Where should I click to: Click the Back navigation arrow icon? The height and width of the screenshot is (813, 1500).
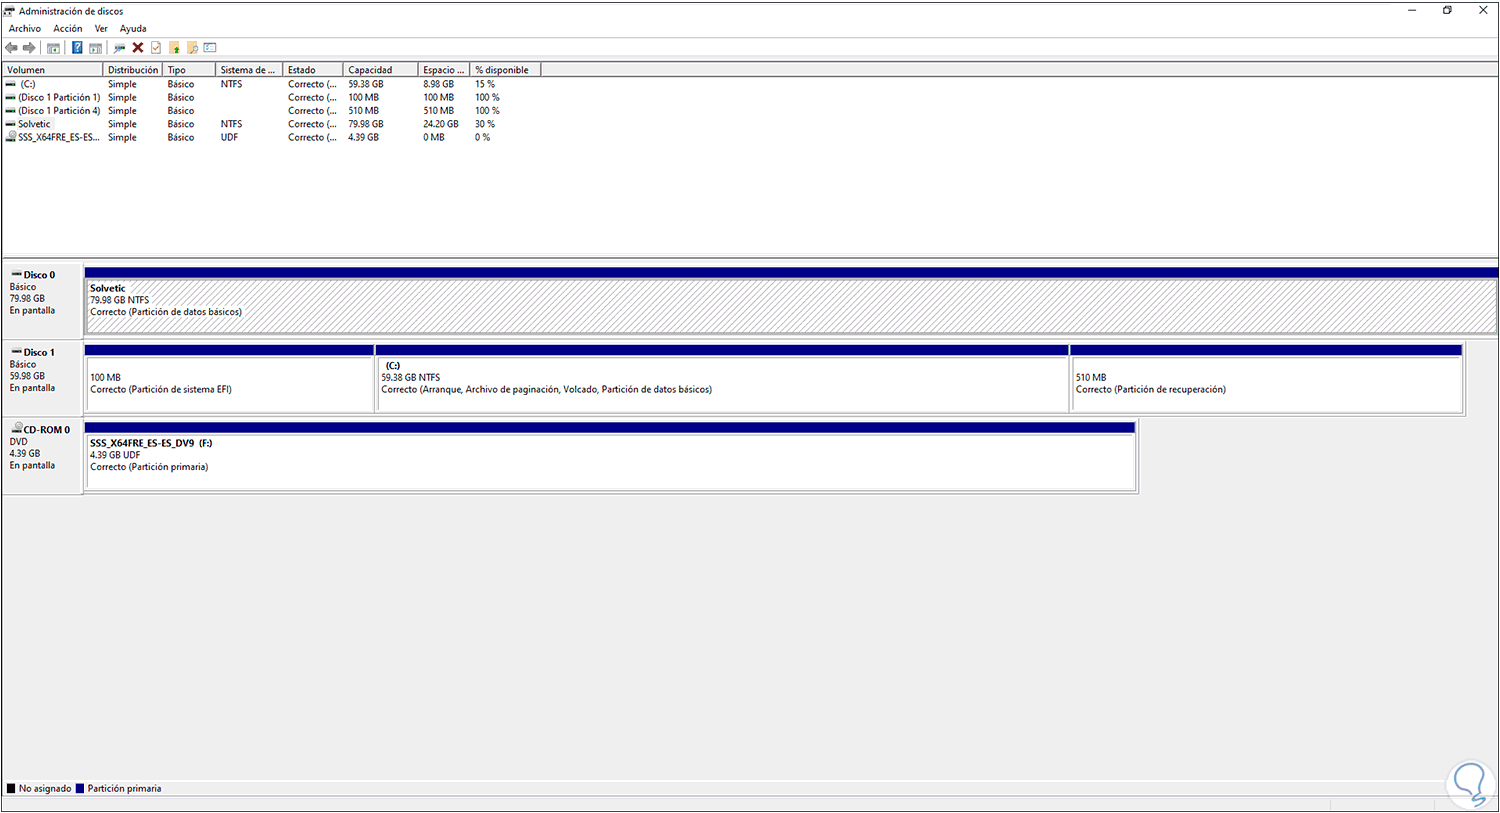click(x=11, y=47)
